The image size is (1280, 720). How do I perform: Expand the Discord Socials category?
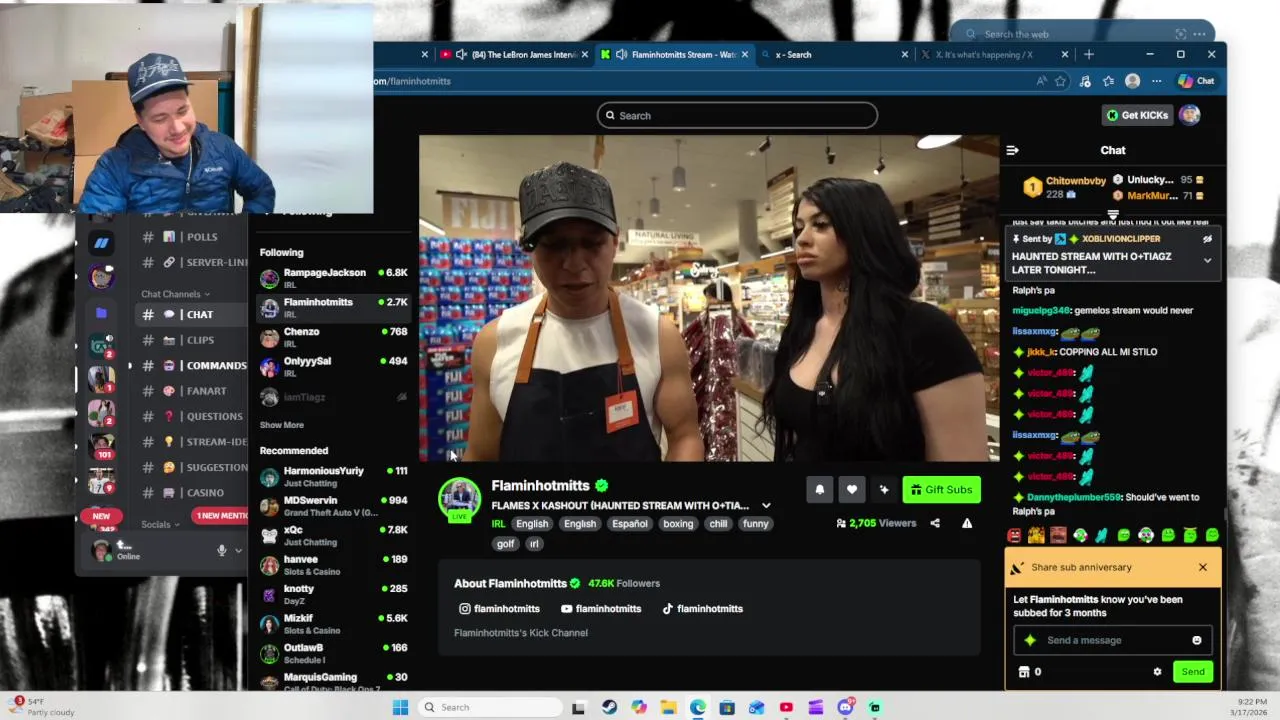(x=160, y=524)
